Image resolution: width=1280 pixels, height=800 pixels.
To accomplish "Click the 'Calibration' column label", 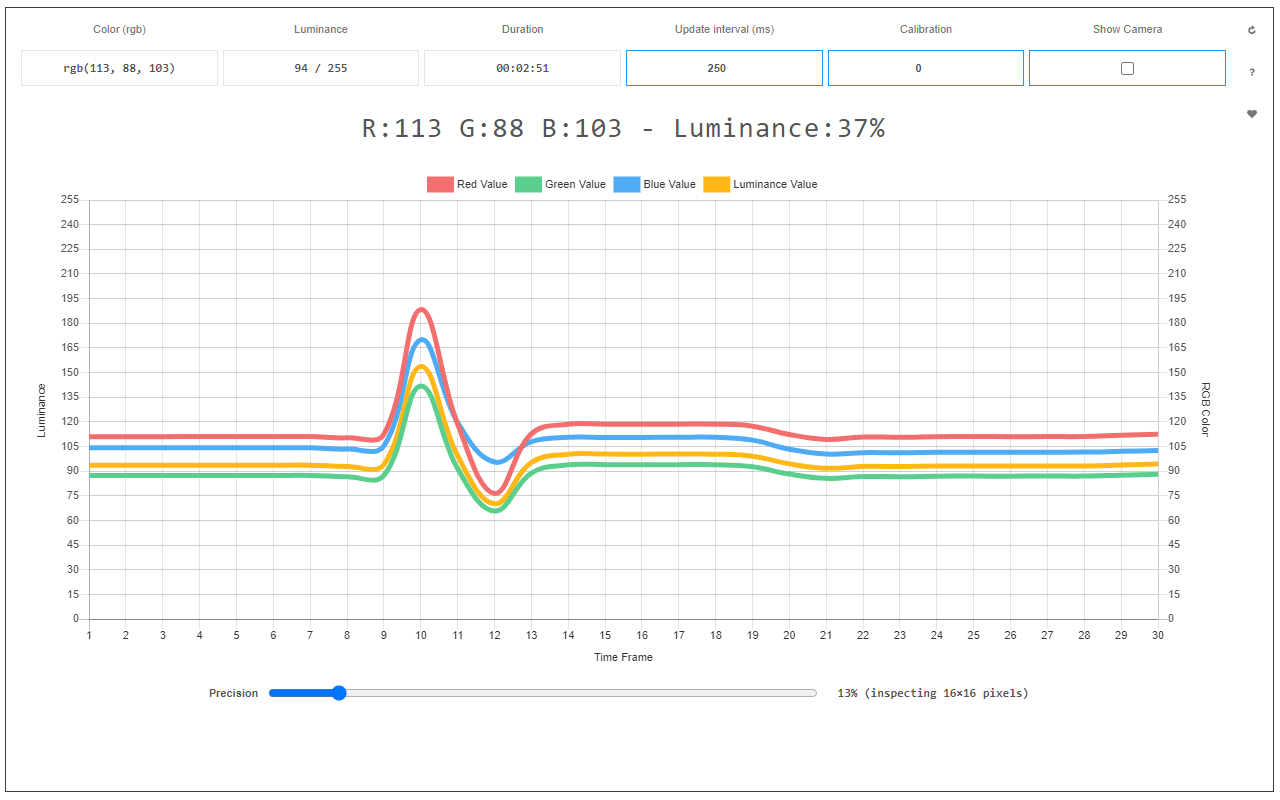I will 926,29.
